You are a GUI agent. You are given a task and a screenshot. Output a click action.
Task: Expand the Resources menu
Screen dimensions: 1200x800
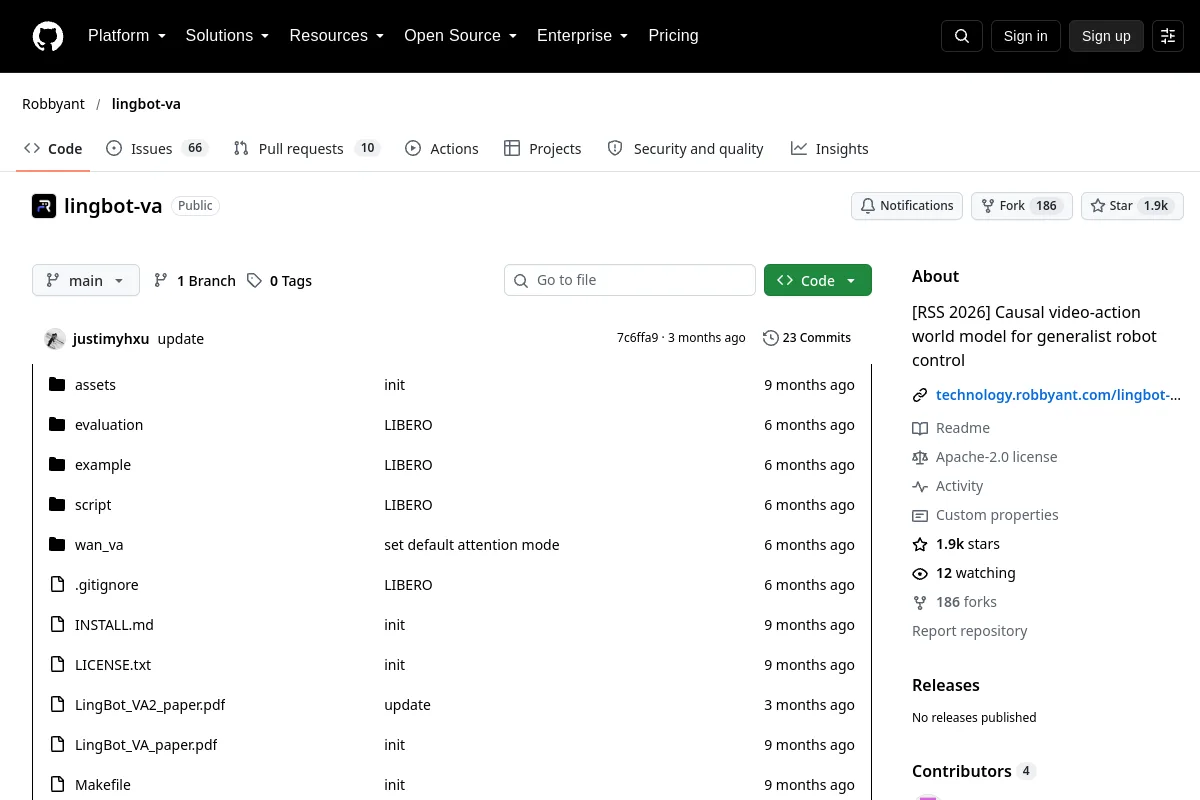coord(337,36)
